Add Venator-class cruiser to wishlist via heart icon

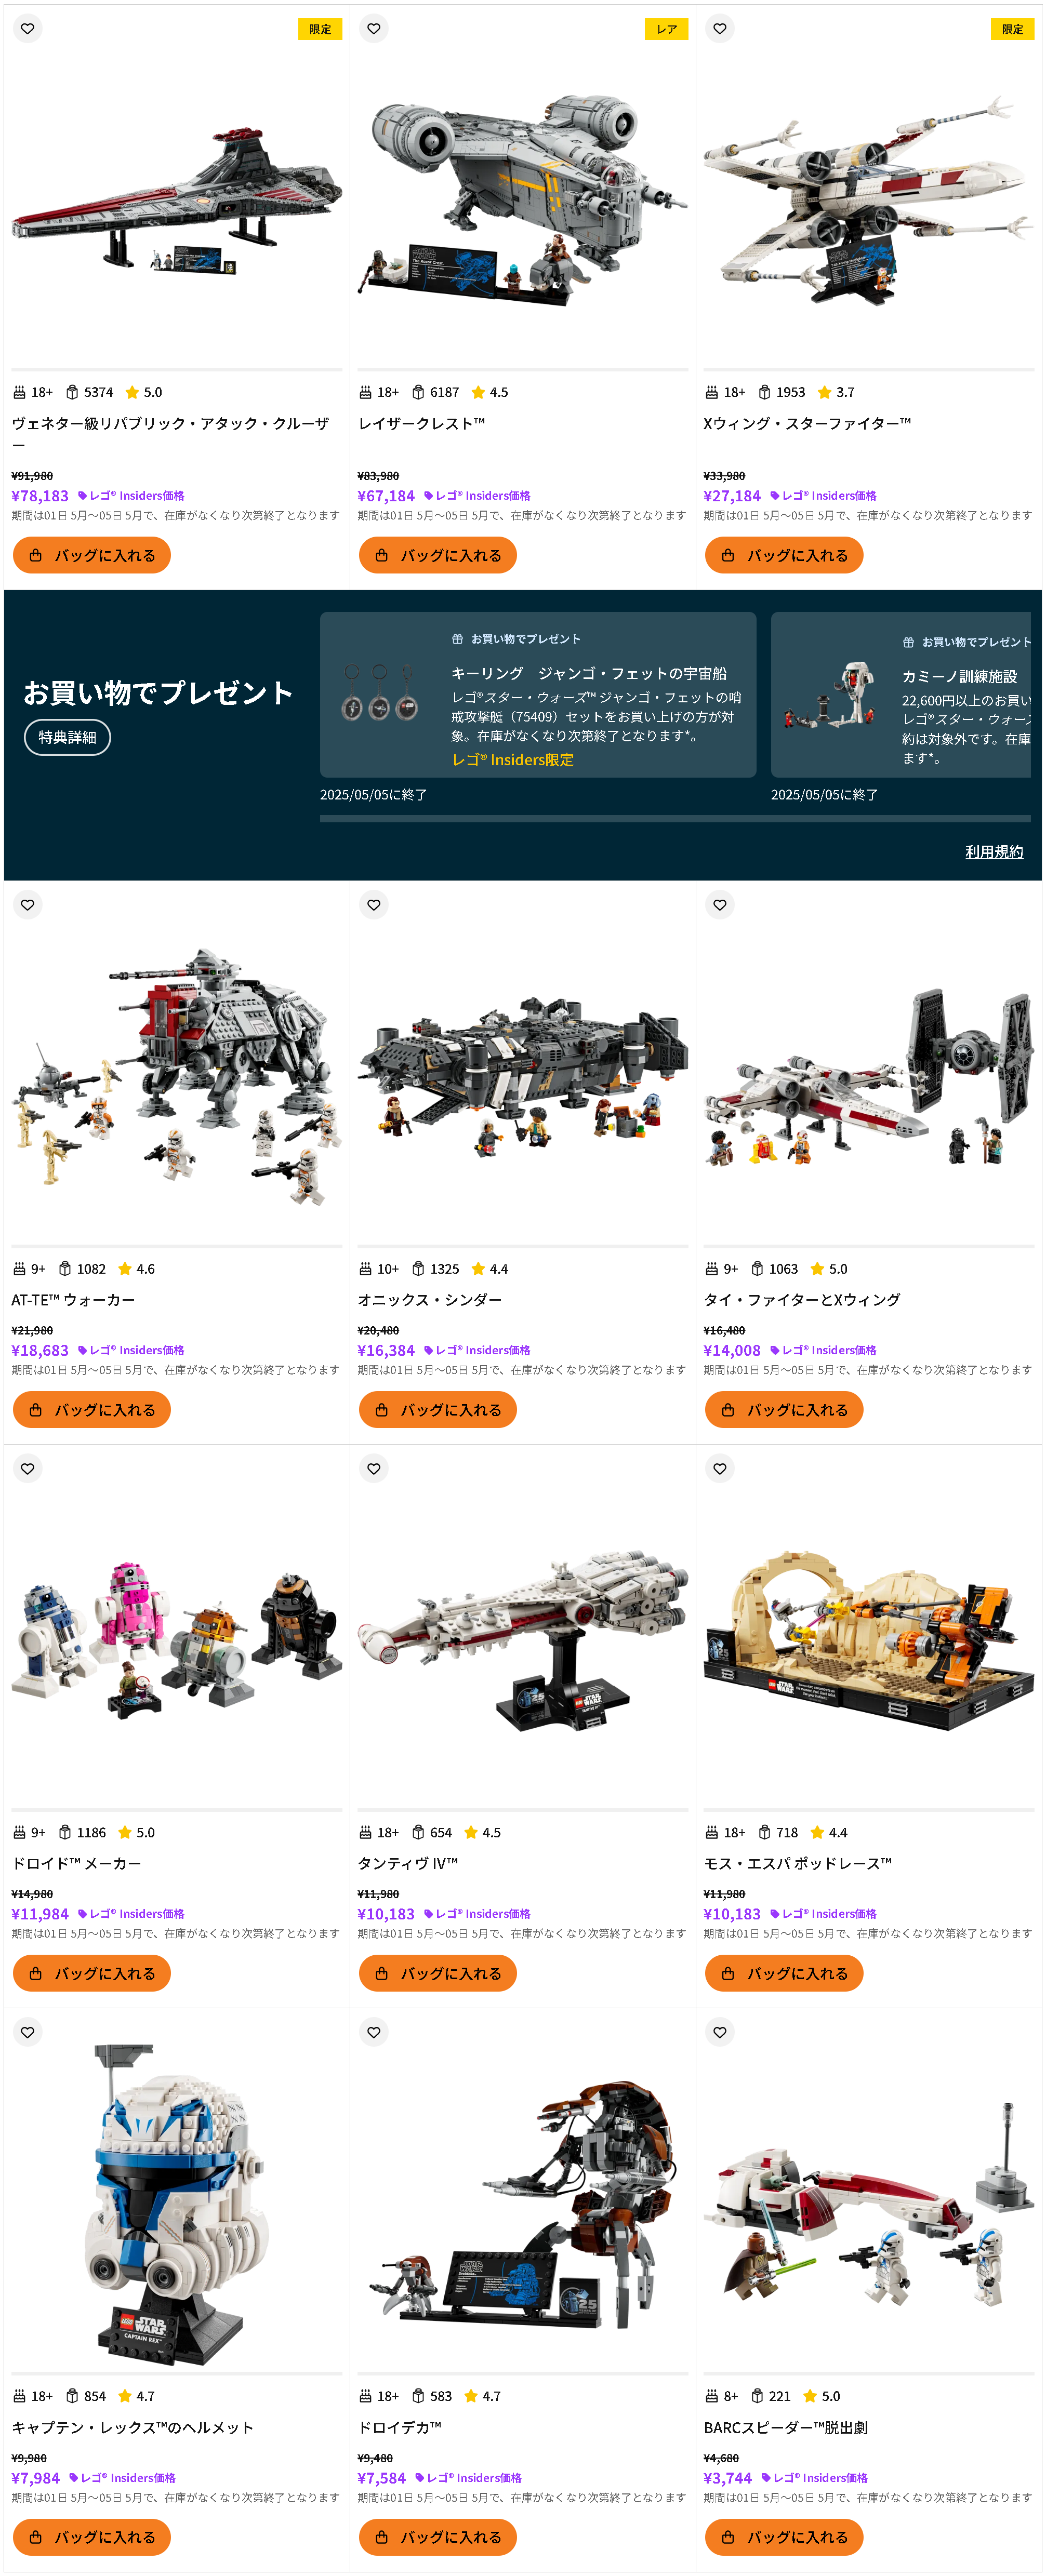28,29
